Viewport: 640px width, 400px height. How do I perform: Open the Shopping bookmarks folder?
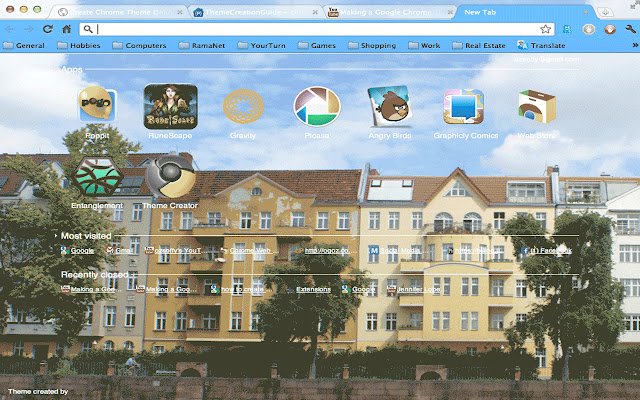[372, 45]
